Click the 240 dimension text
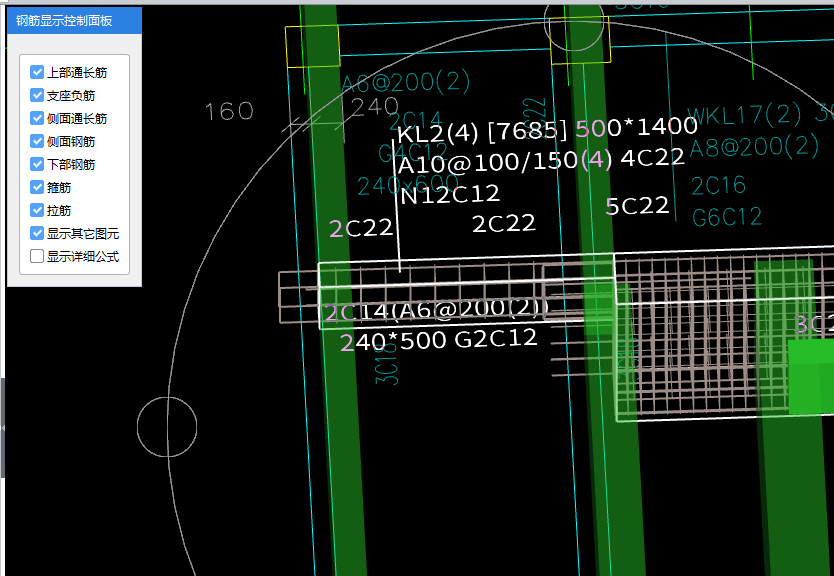This screenshot has height=576, width=834. click(375, 107)
